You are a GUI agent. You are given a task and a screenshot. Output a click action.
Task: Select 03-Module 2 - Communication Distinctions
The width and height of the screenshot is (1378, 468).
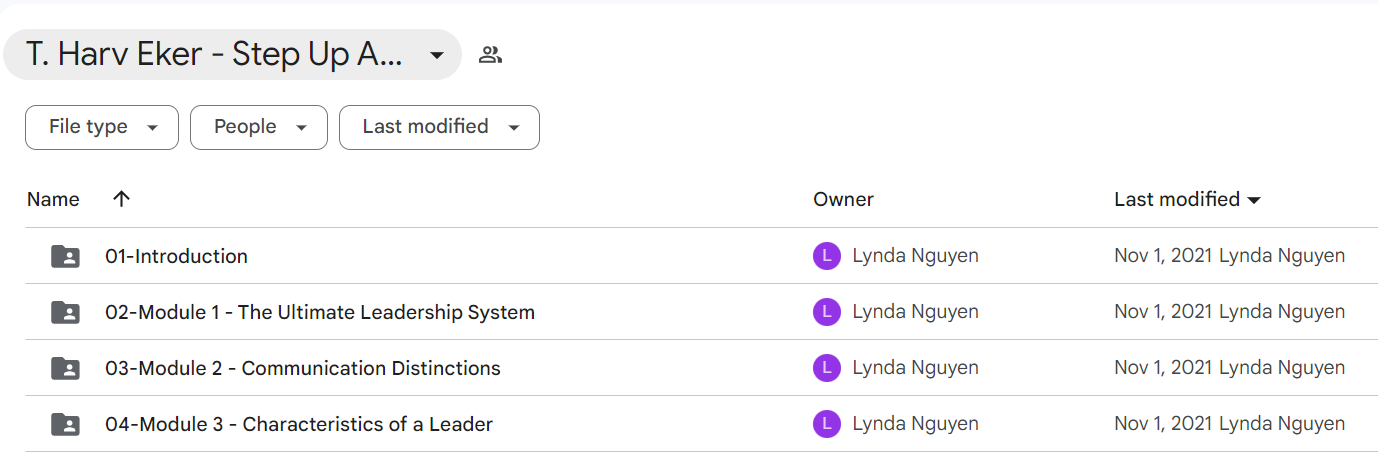point(303,368)
